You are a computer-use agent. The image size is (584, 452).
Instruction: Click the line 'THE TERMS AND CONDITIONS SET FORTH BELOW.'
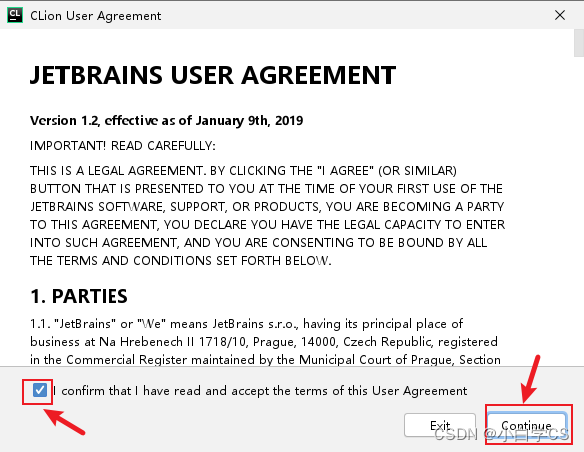coord(181,261)
